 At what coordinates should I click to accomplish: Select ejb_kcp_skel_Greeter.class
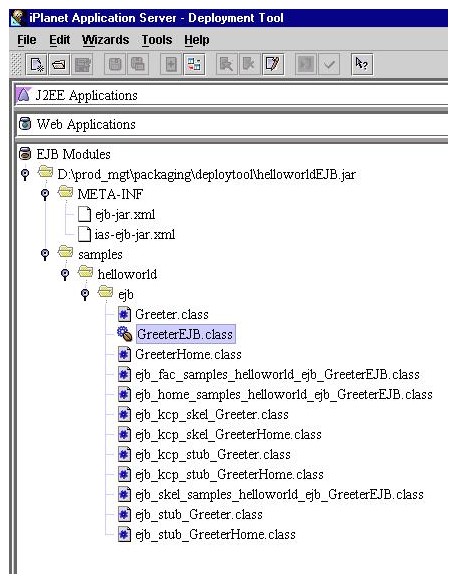coord(212,415)
